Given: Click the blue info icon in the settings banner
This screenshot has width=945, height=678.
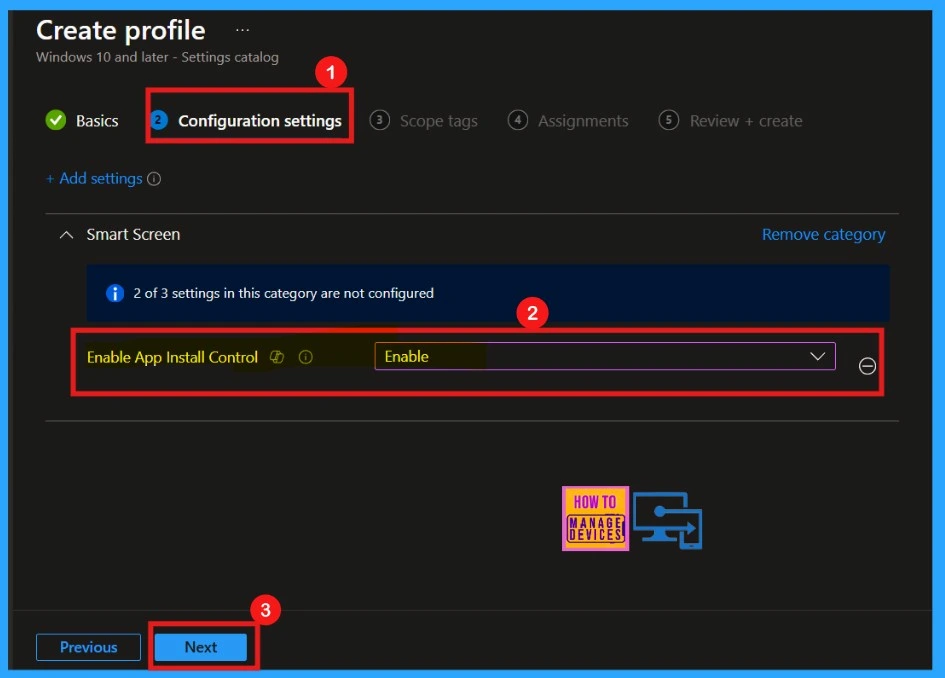Looking at the screenshot, I should [x=114, y=293].
